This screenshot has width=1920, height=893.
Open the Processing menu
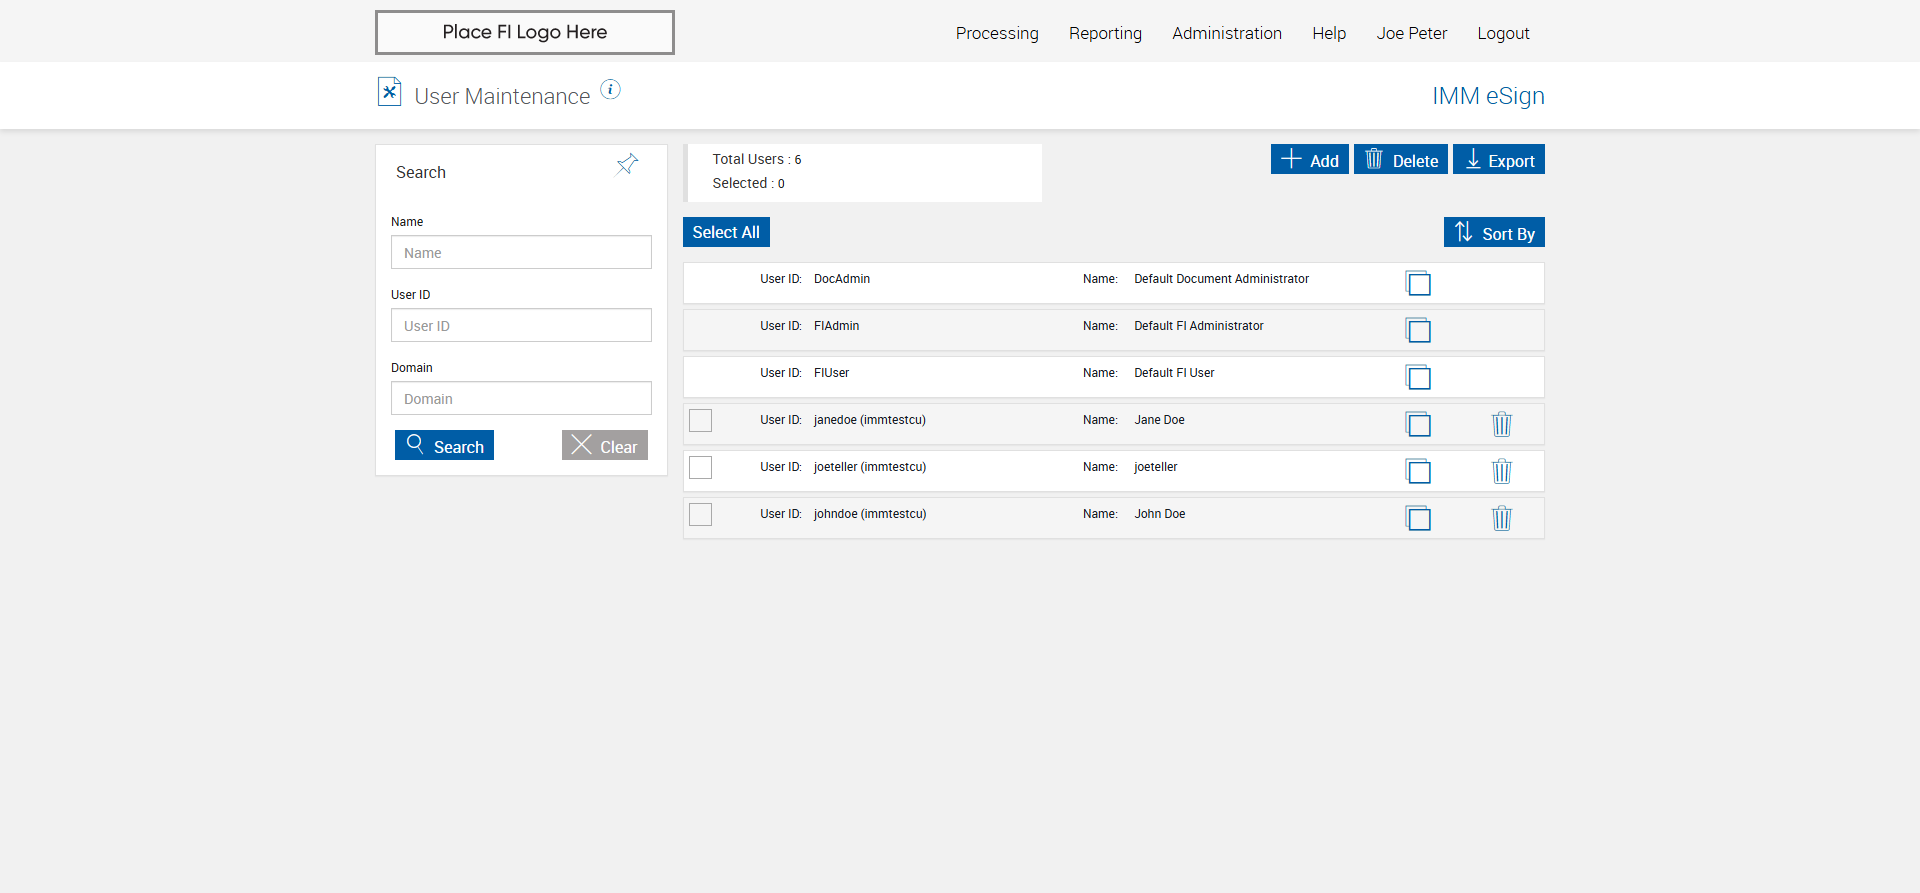[997, 33]
